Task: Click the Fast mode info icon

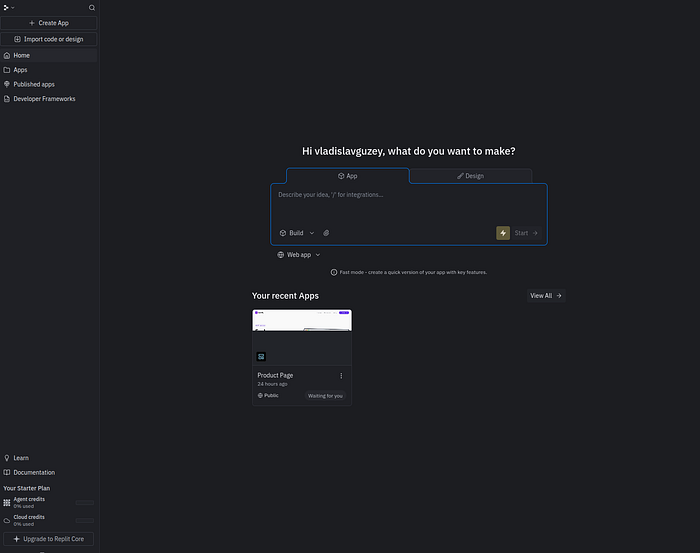Action: click(333, 272)
